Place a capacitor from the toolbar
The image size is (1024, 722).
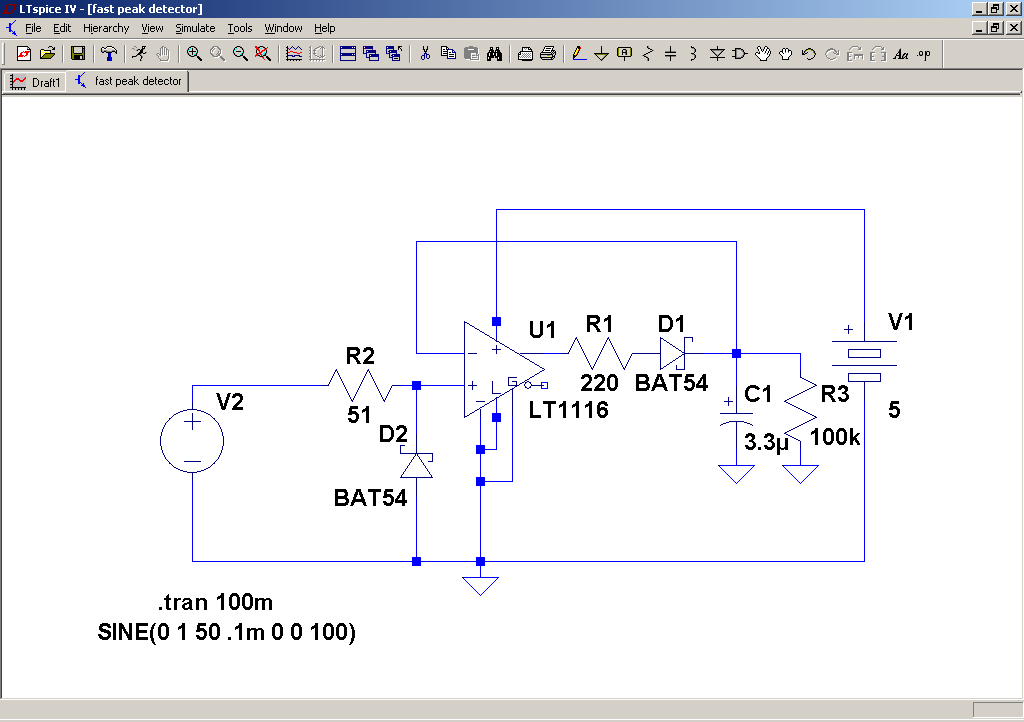coord(671,54)
